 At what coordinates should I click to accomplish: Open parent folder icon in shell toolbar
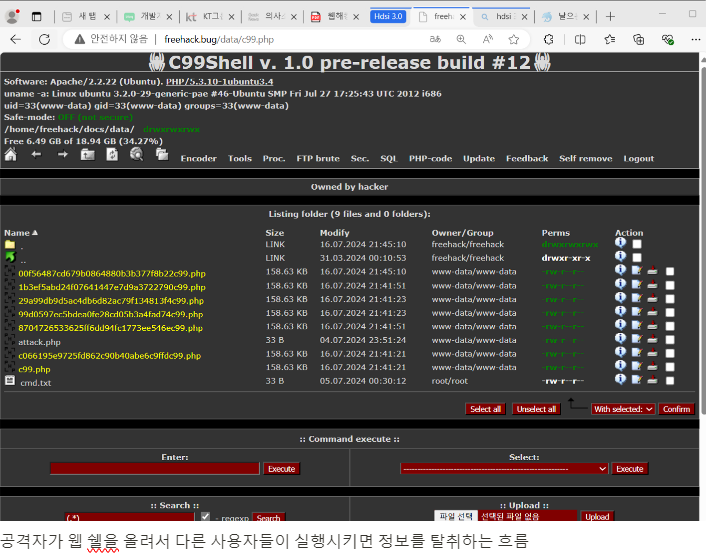point(87,155)
